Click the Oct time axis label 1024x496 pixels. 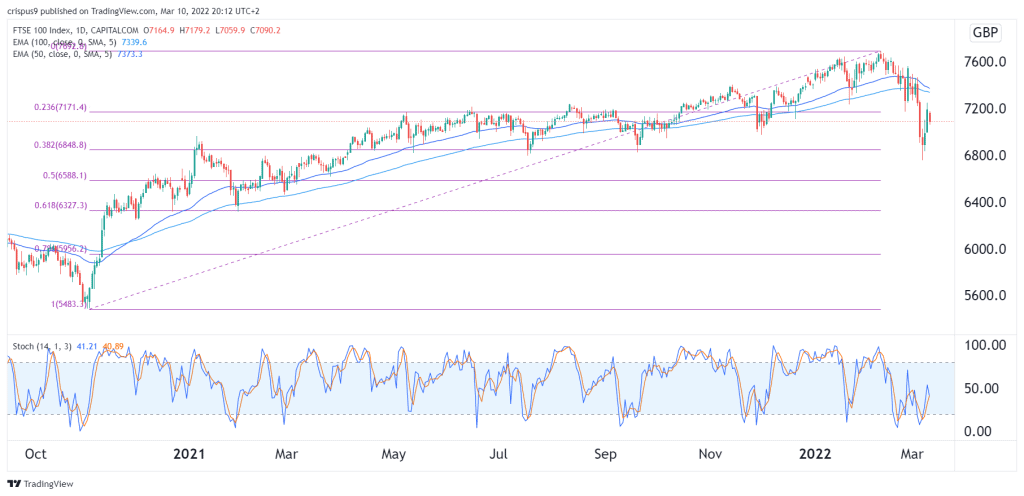coord(37,454)
